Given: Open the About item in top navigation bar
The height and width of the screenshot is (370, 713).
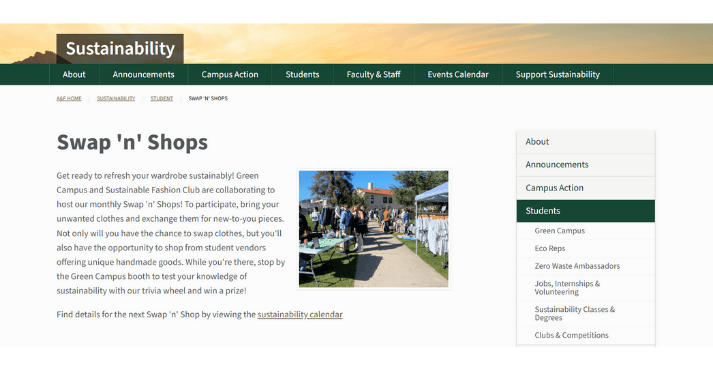Looking at the screenshot, I should click(x=74, y=75).
